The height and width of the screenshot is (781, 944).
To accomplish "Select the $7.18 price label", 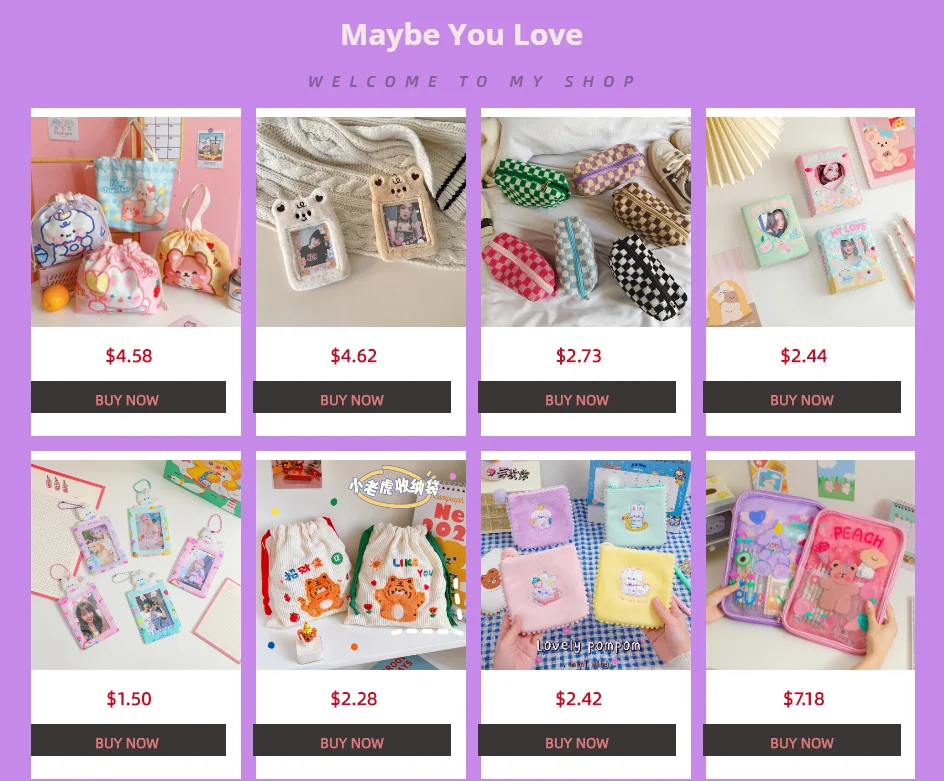I will point(804,699).
